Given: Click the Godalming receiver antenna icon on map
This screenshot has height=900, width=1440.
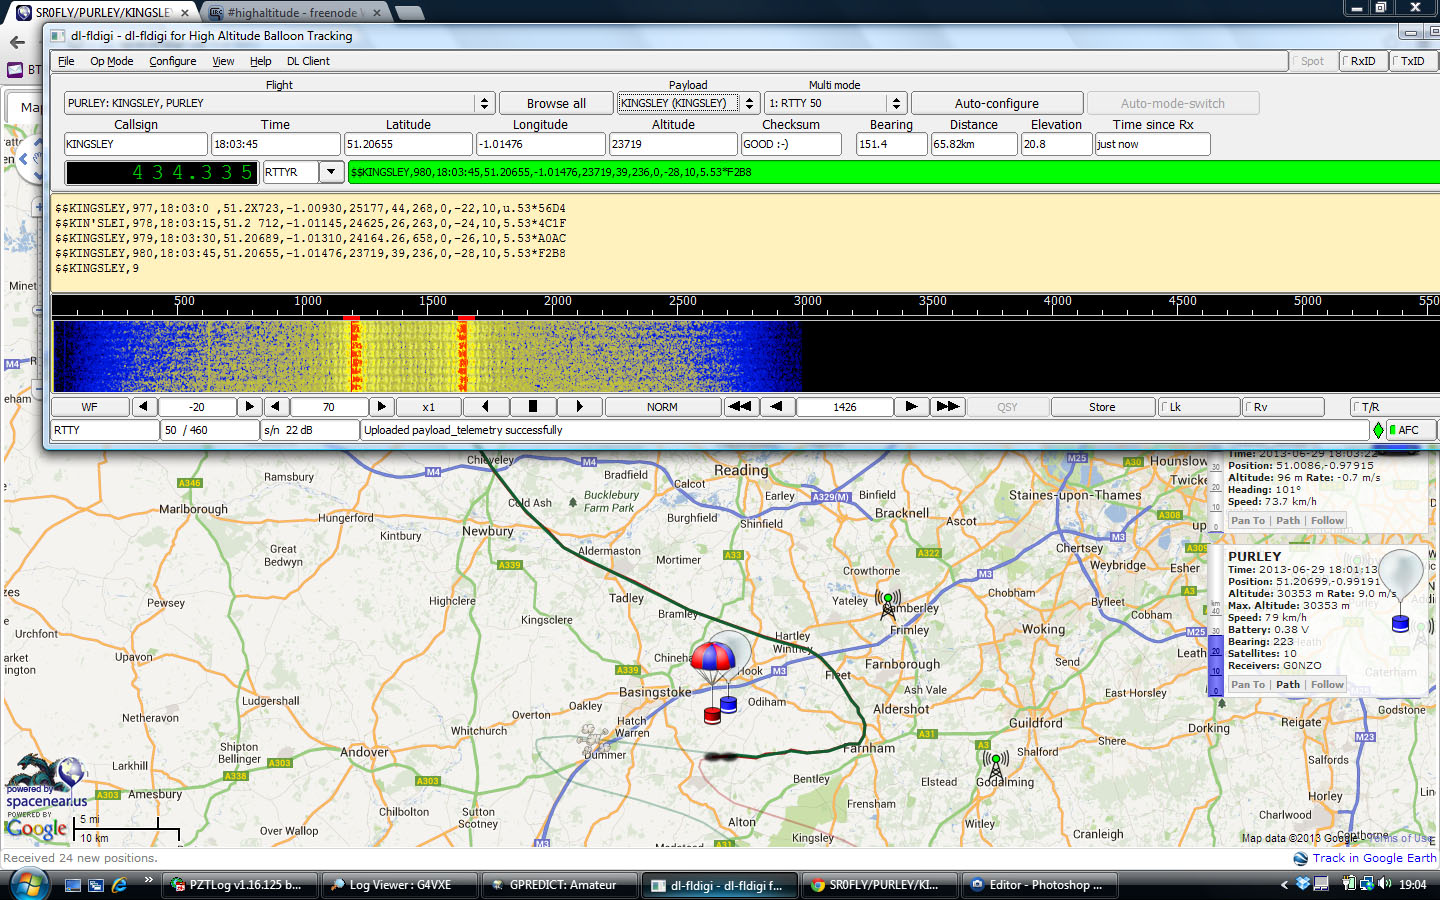Looking at the screenshot, I should pos(995,766).
